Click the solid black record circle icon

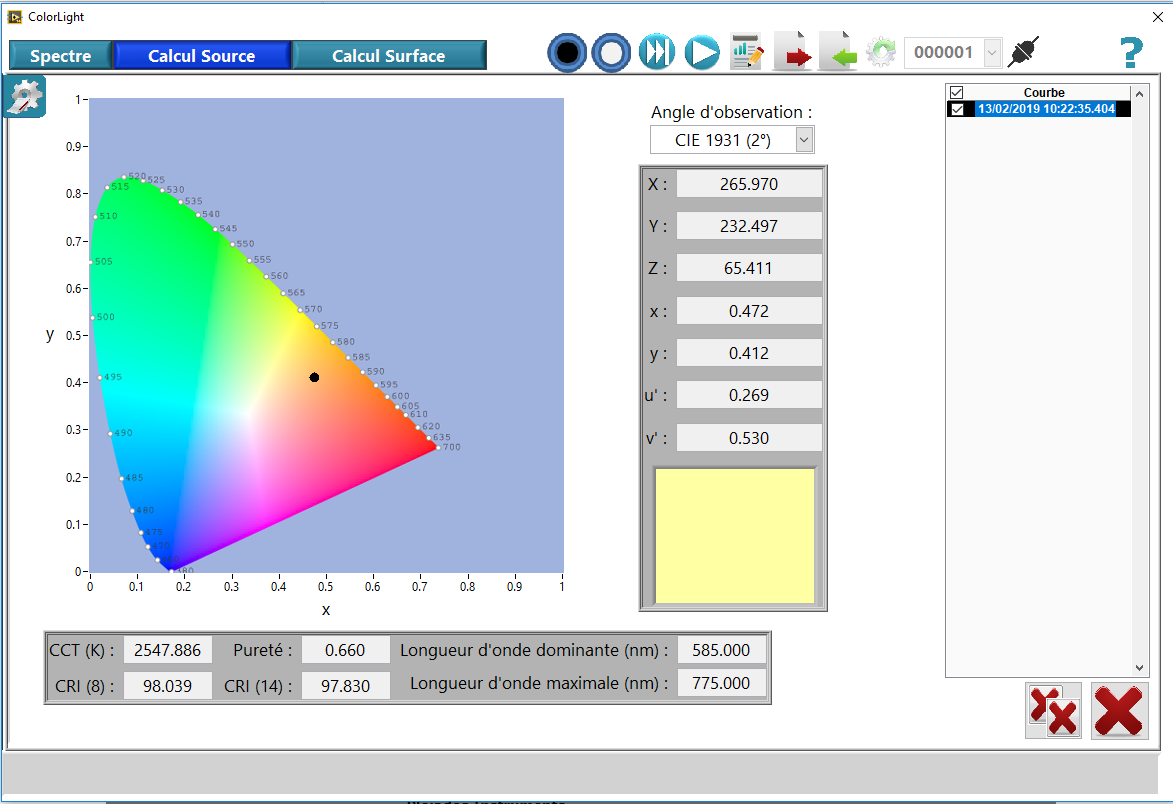click(567, 53)
